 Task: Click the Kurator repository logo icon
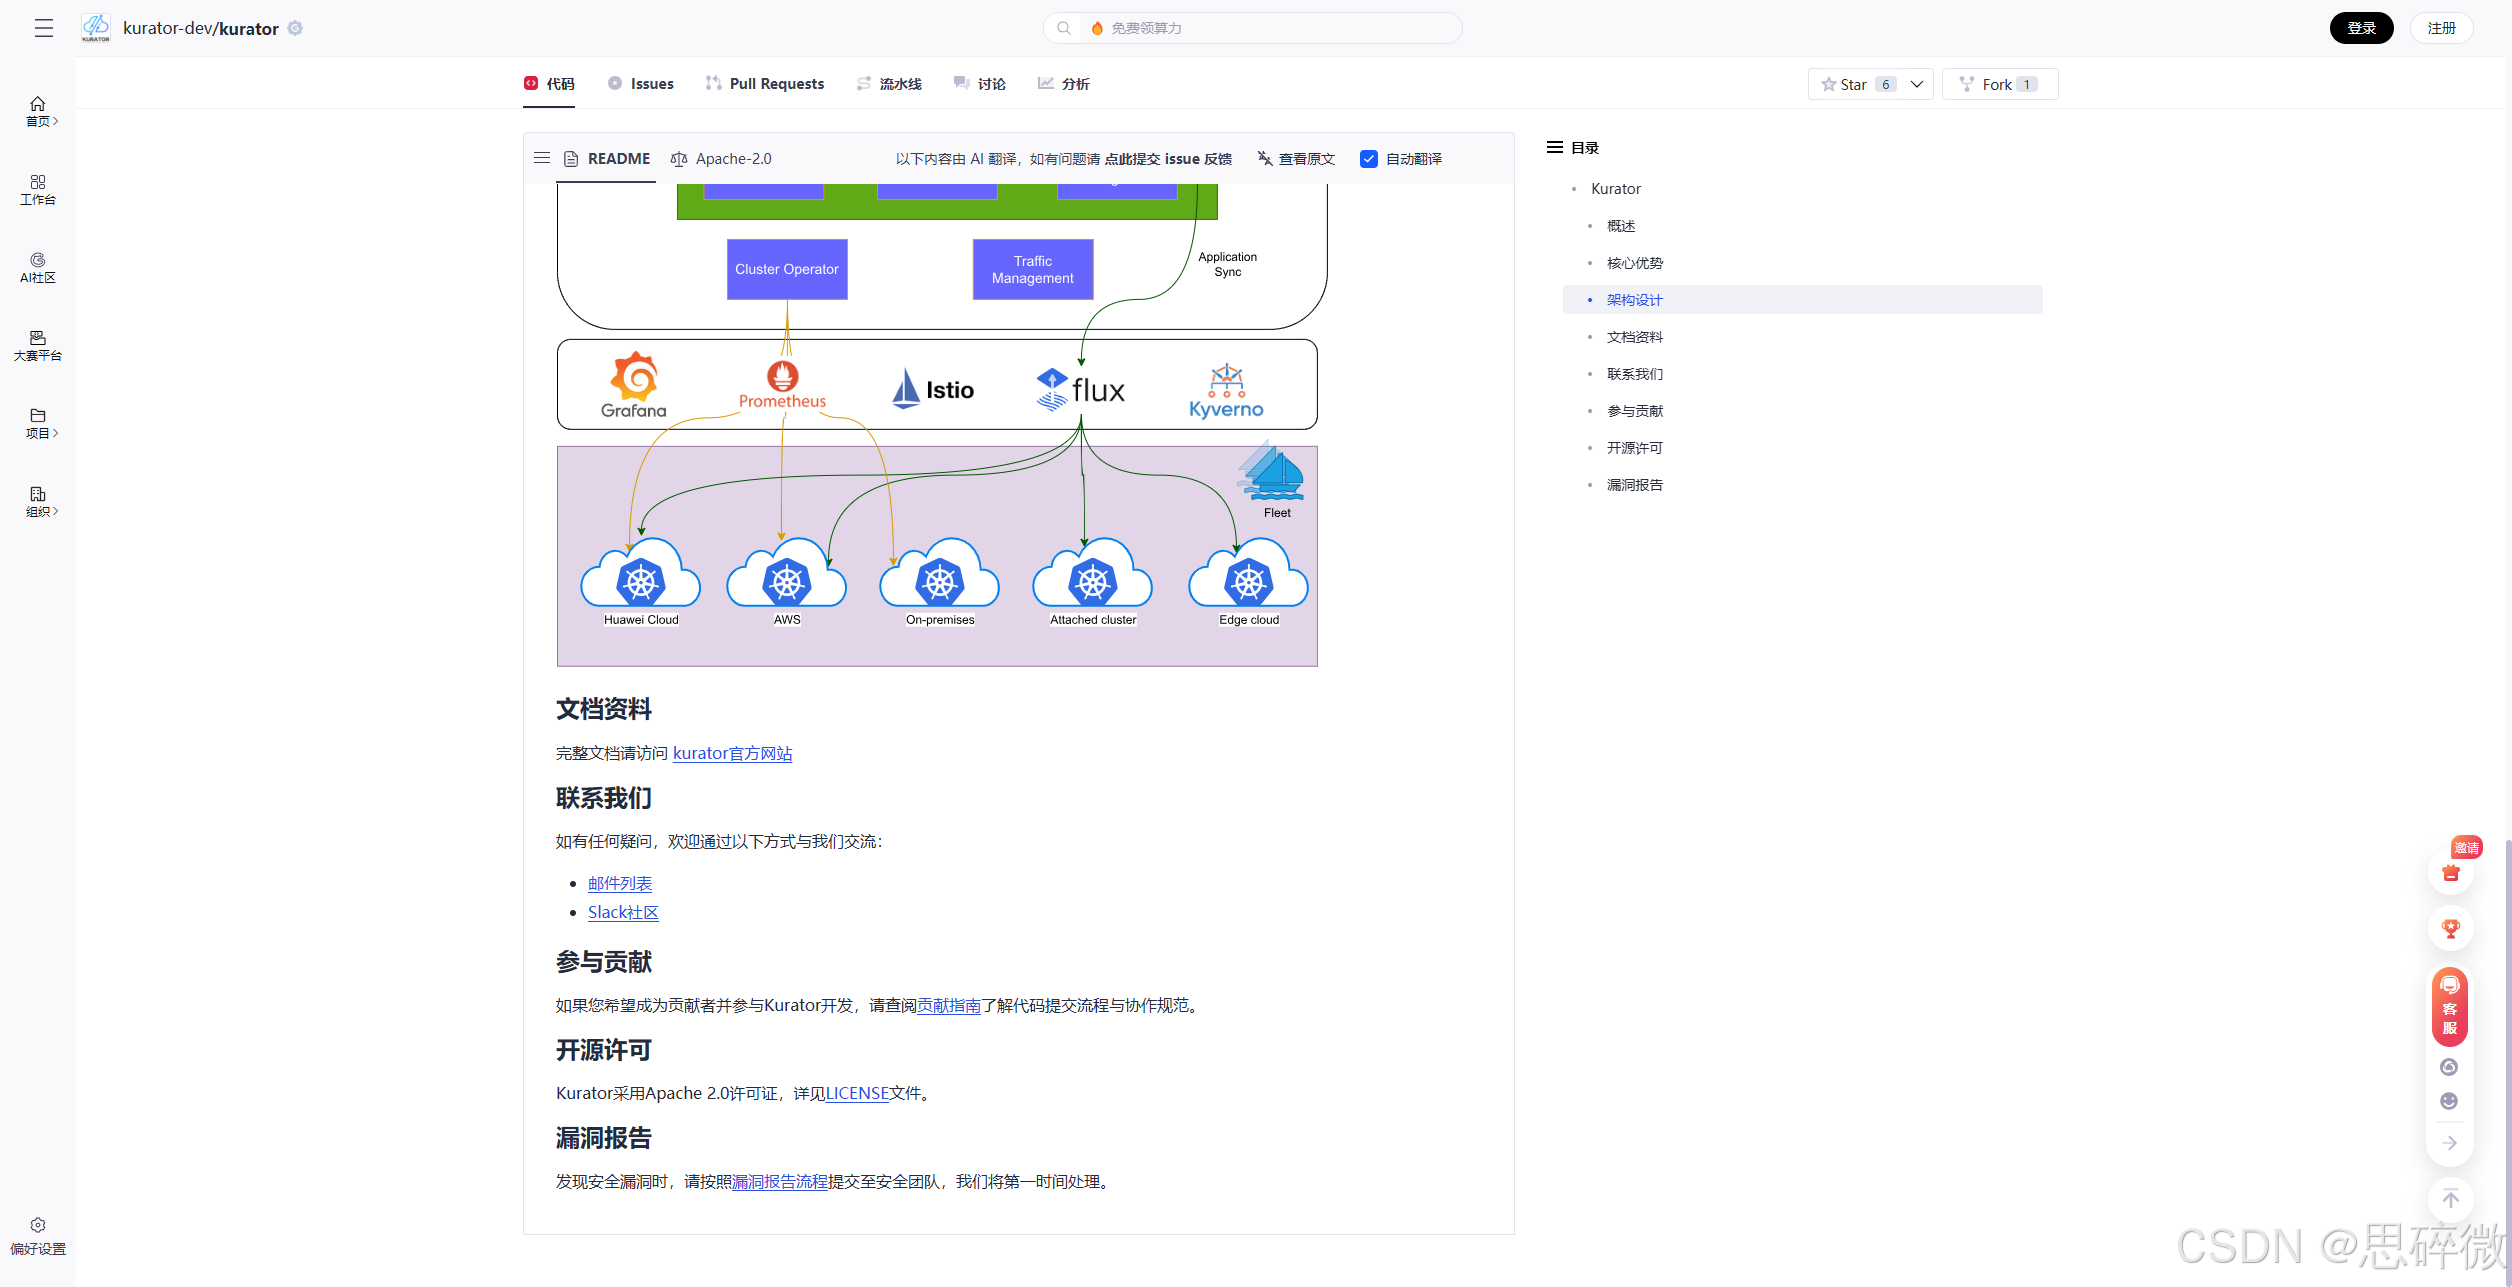click(96, 28)
